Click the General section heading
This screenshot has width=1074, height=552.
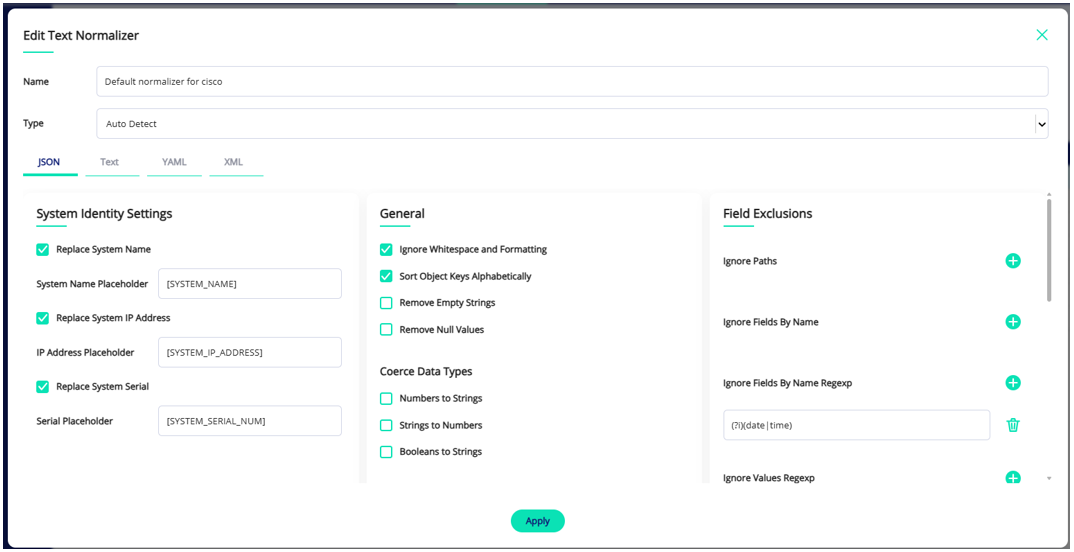pyautogui.click(x=402, y=214)
